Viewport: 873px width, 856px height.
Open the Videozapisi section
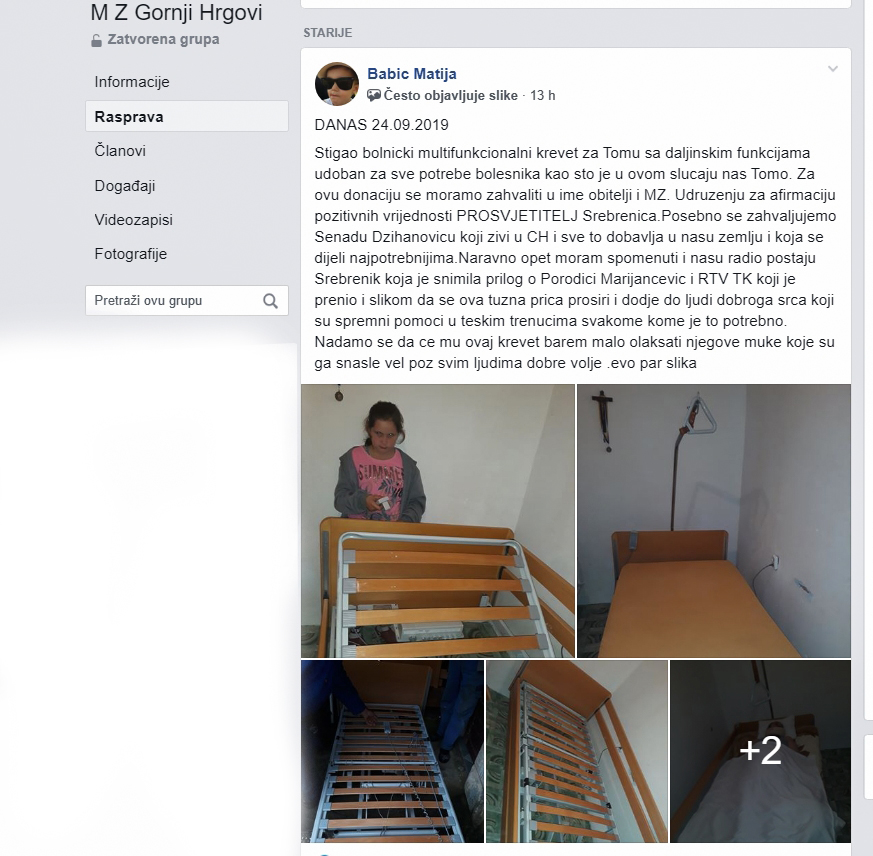pyautogui.click(x=134, y=220)
